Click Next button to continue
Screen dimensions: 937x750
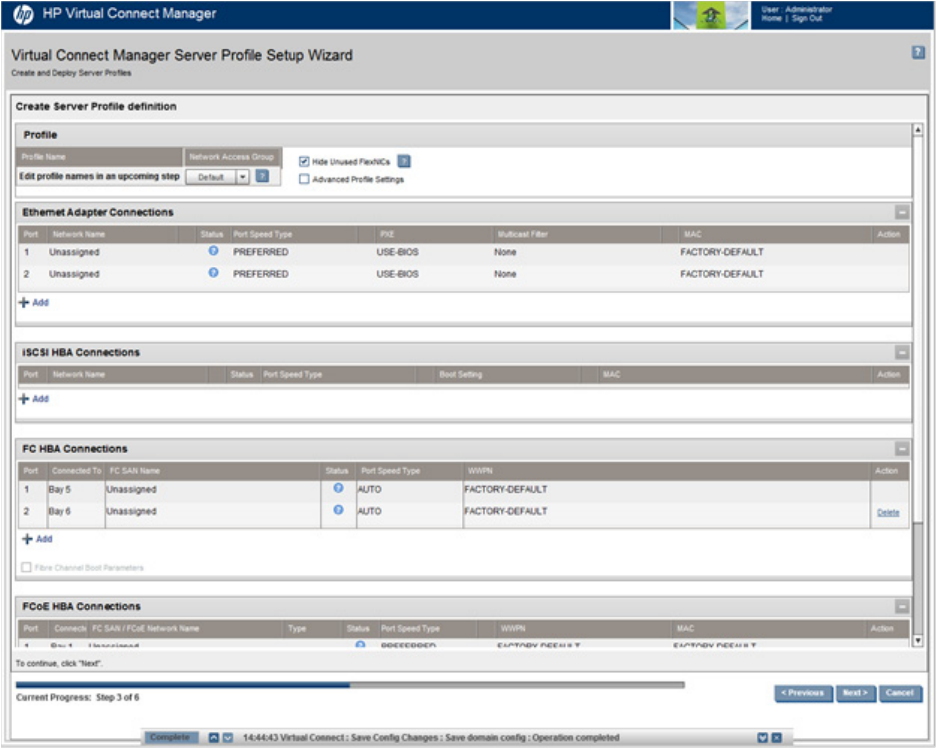click(x=855, y=693)
